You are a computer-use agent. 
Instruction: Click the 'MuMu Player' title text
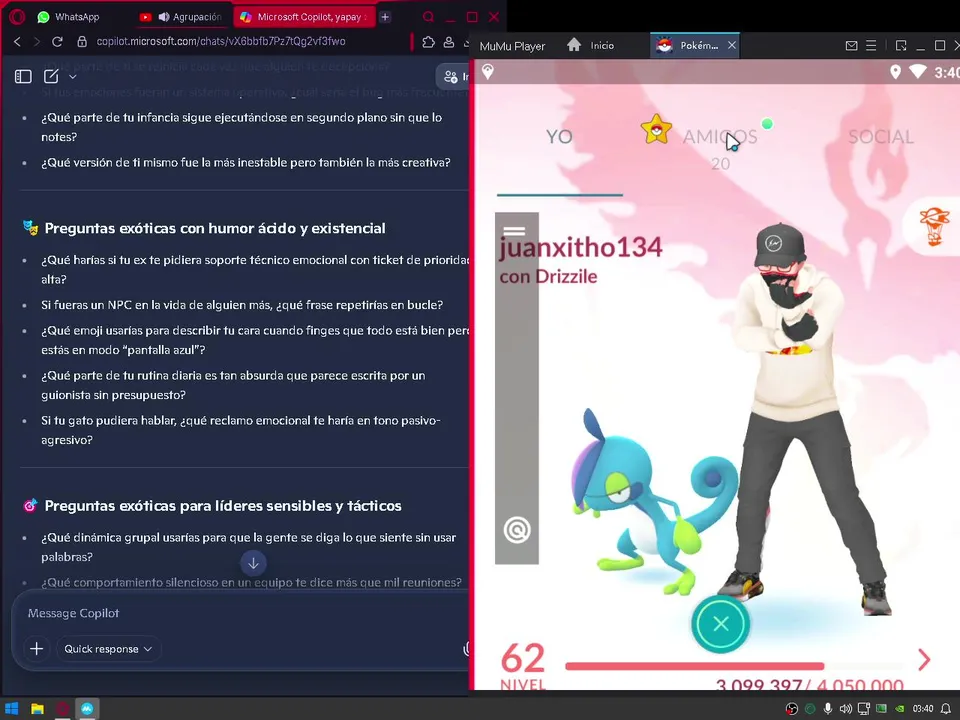[512, 46]
